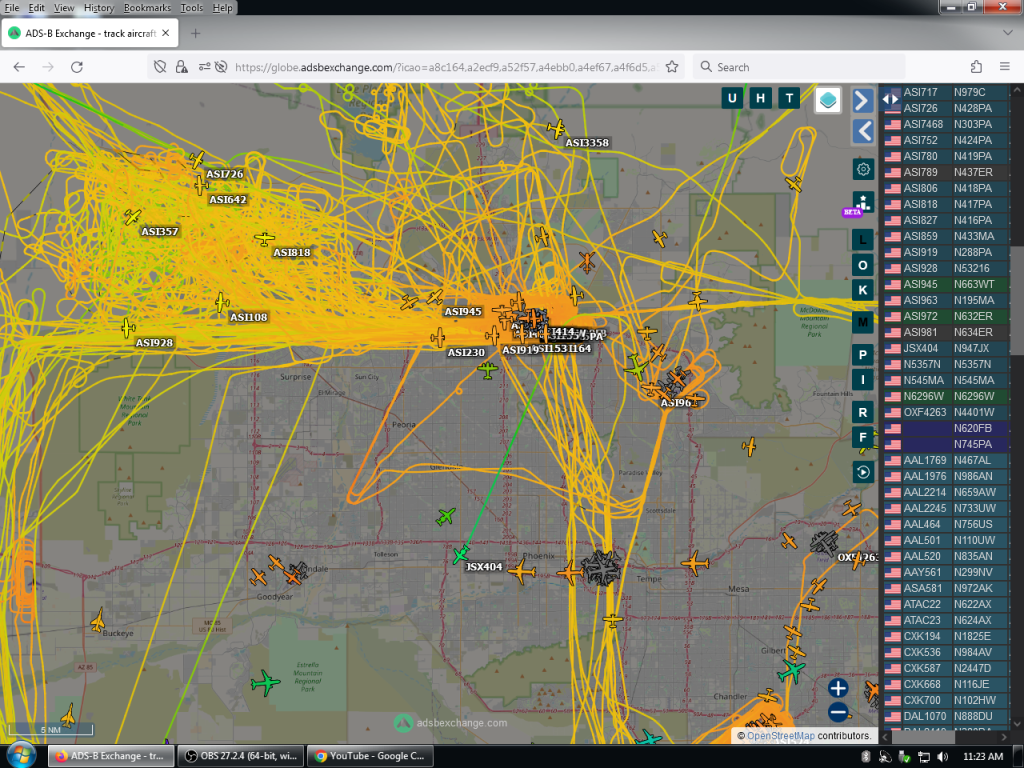Select the ASI789 N437ER row
Image resolution: width=1024 pixels, height=768 pixels.
pos(945,172)
